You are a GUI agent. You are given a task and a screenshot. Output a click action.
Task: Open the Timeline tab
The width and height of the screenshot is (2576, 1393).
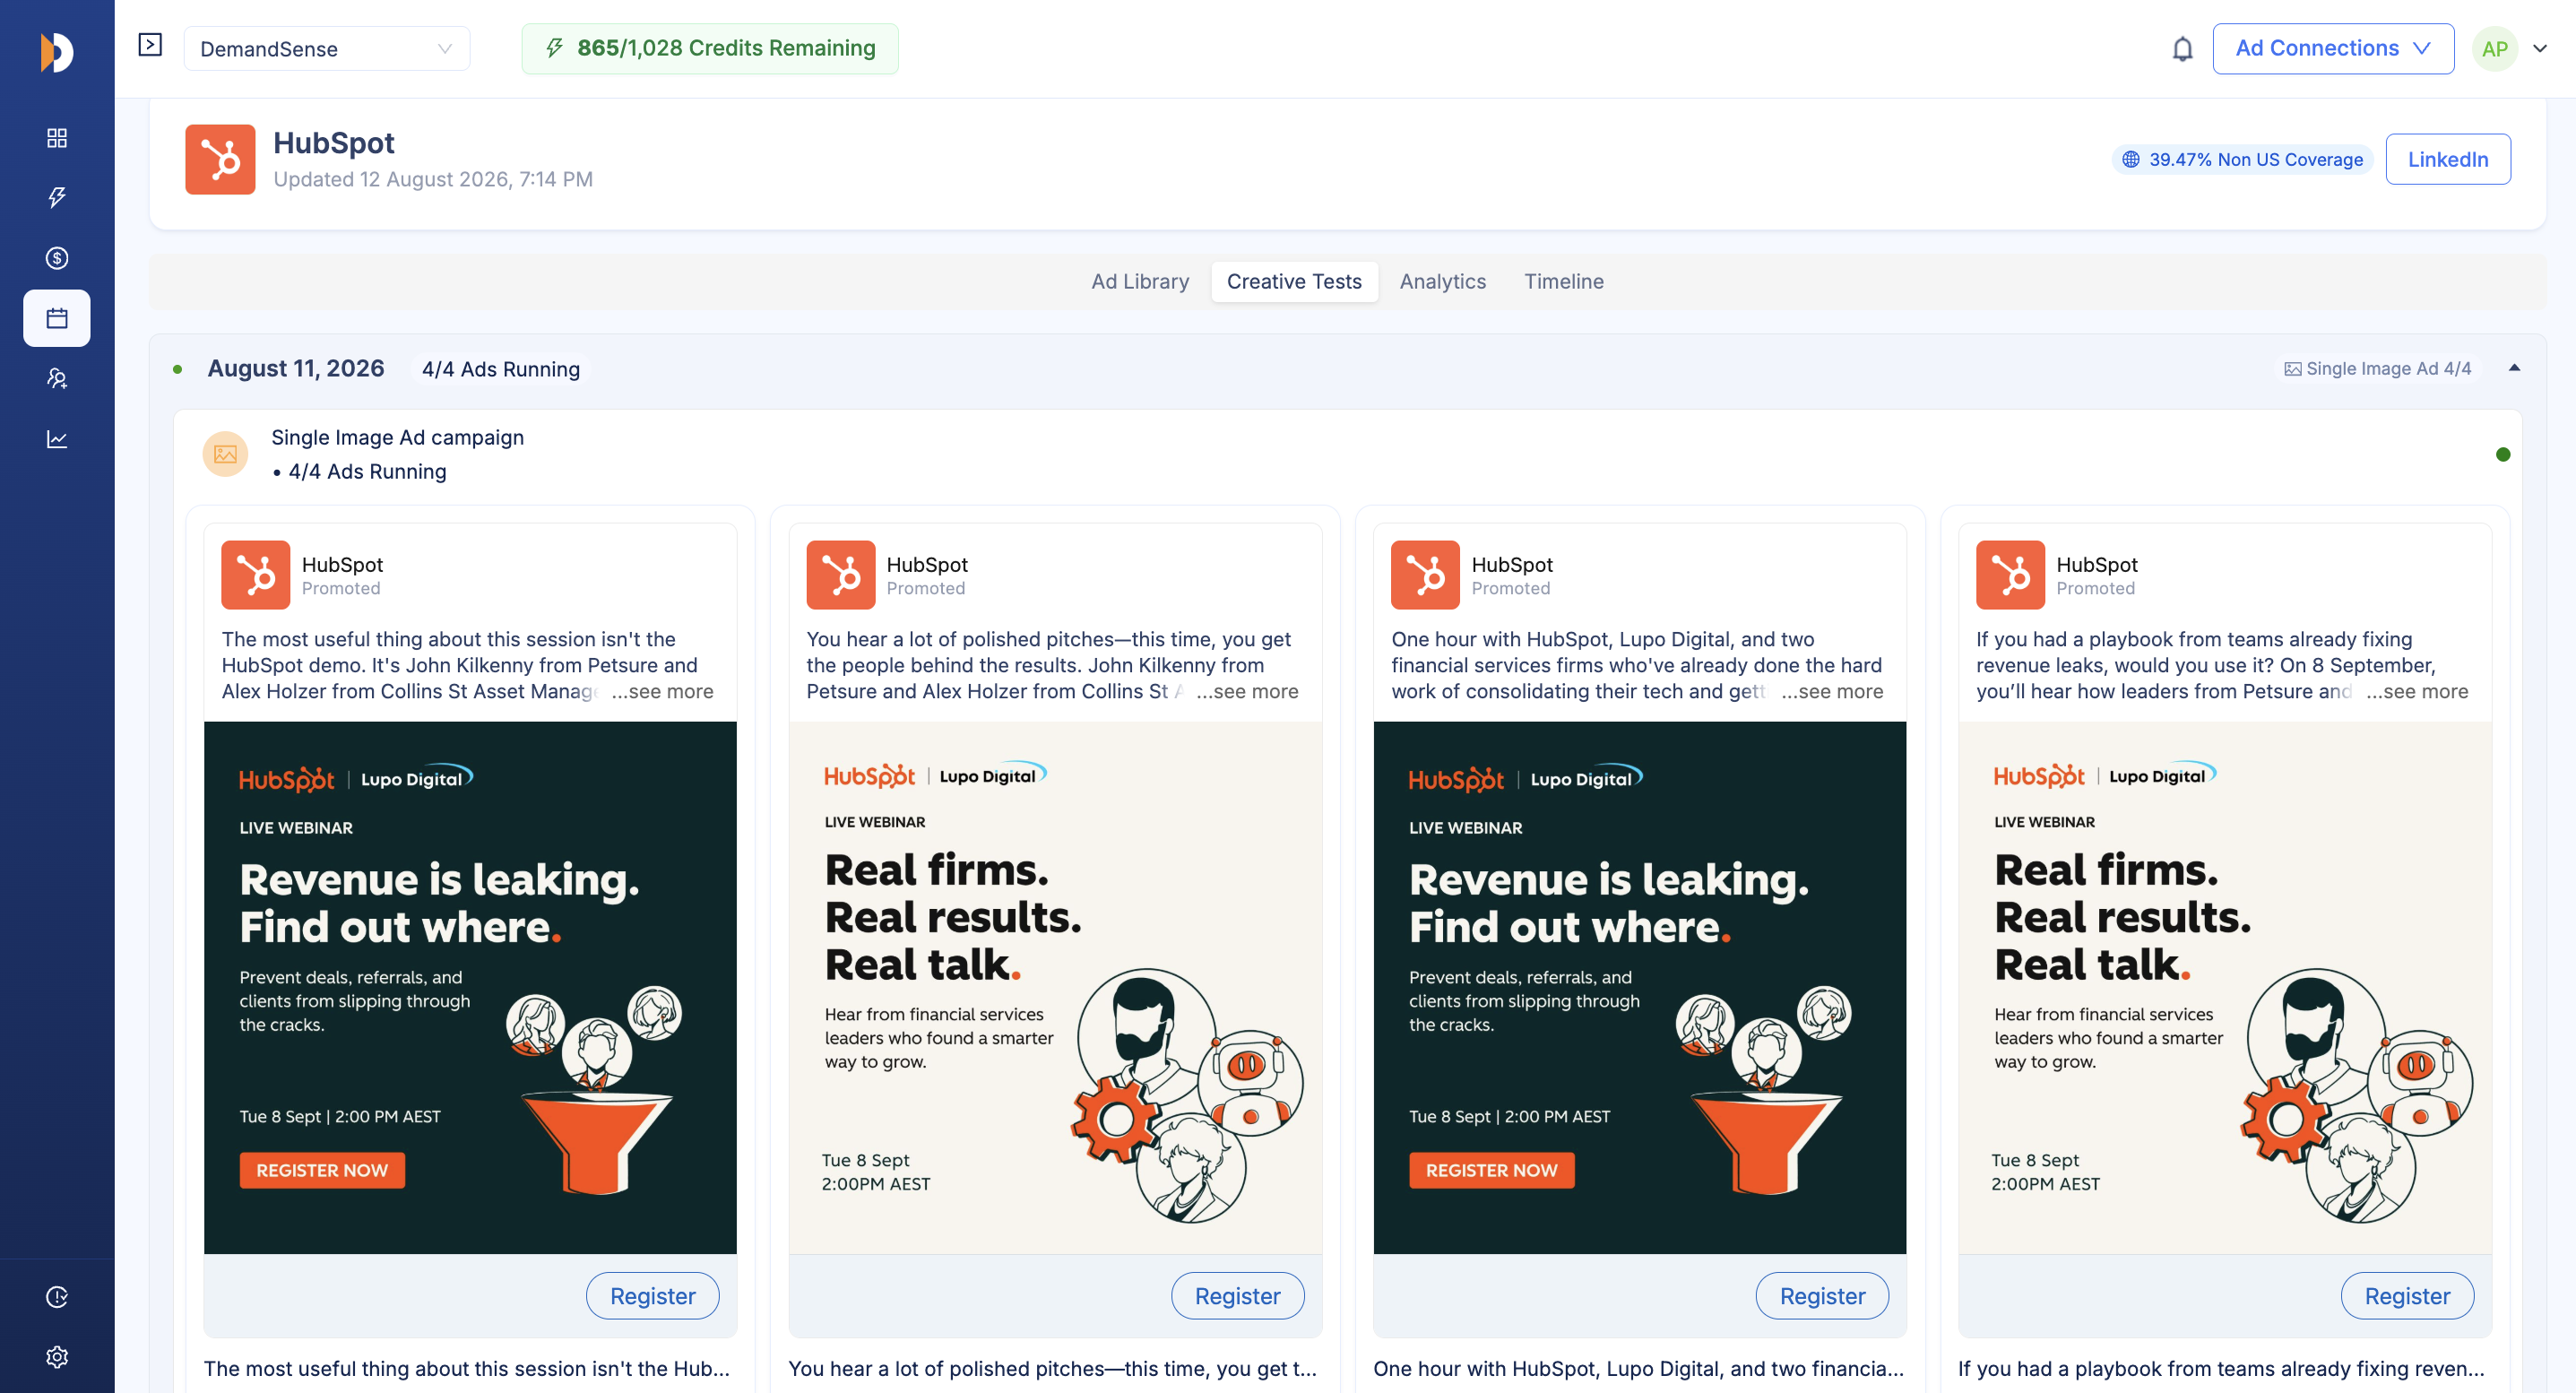click(1563, 281)
